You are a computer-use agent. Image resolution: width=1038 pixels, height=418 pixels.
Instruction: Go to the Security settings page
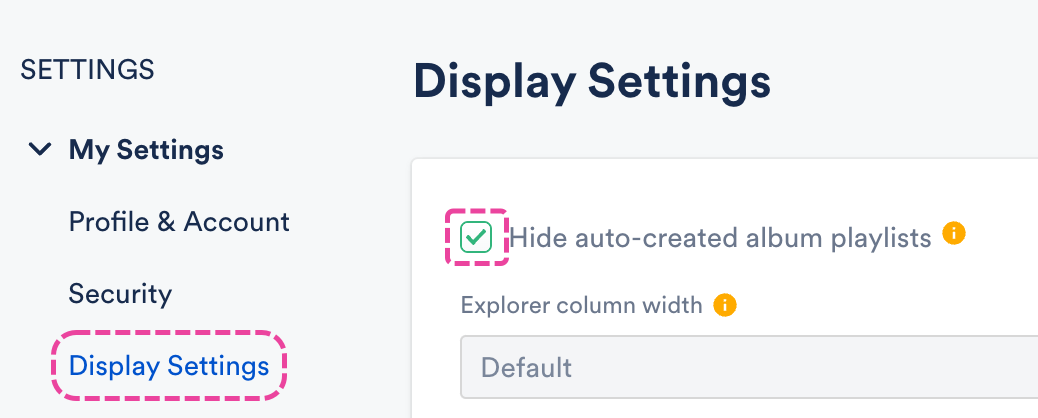(120, 294)
